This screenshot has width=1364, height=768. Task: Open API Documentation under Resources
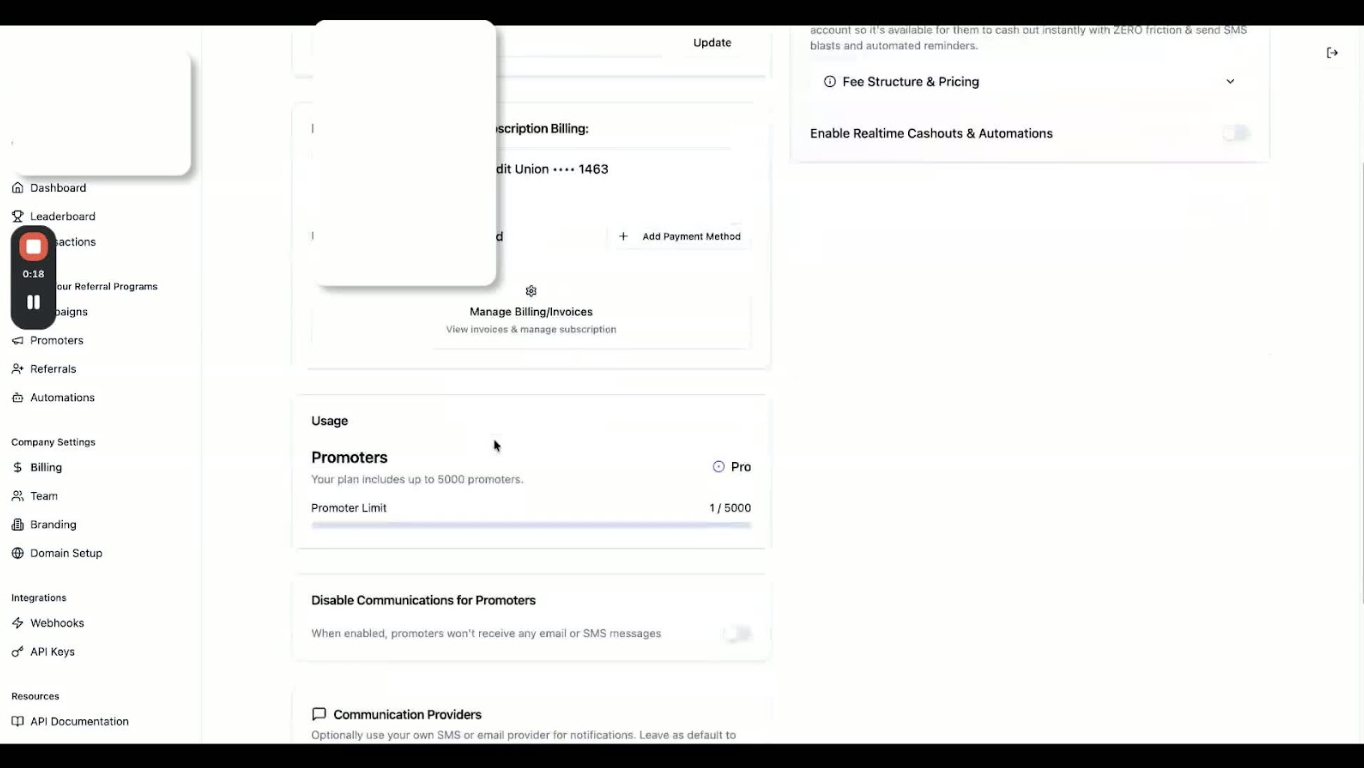79,721
